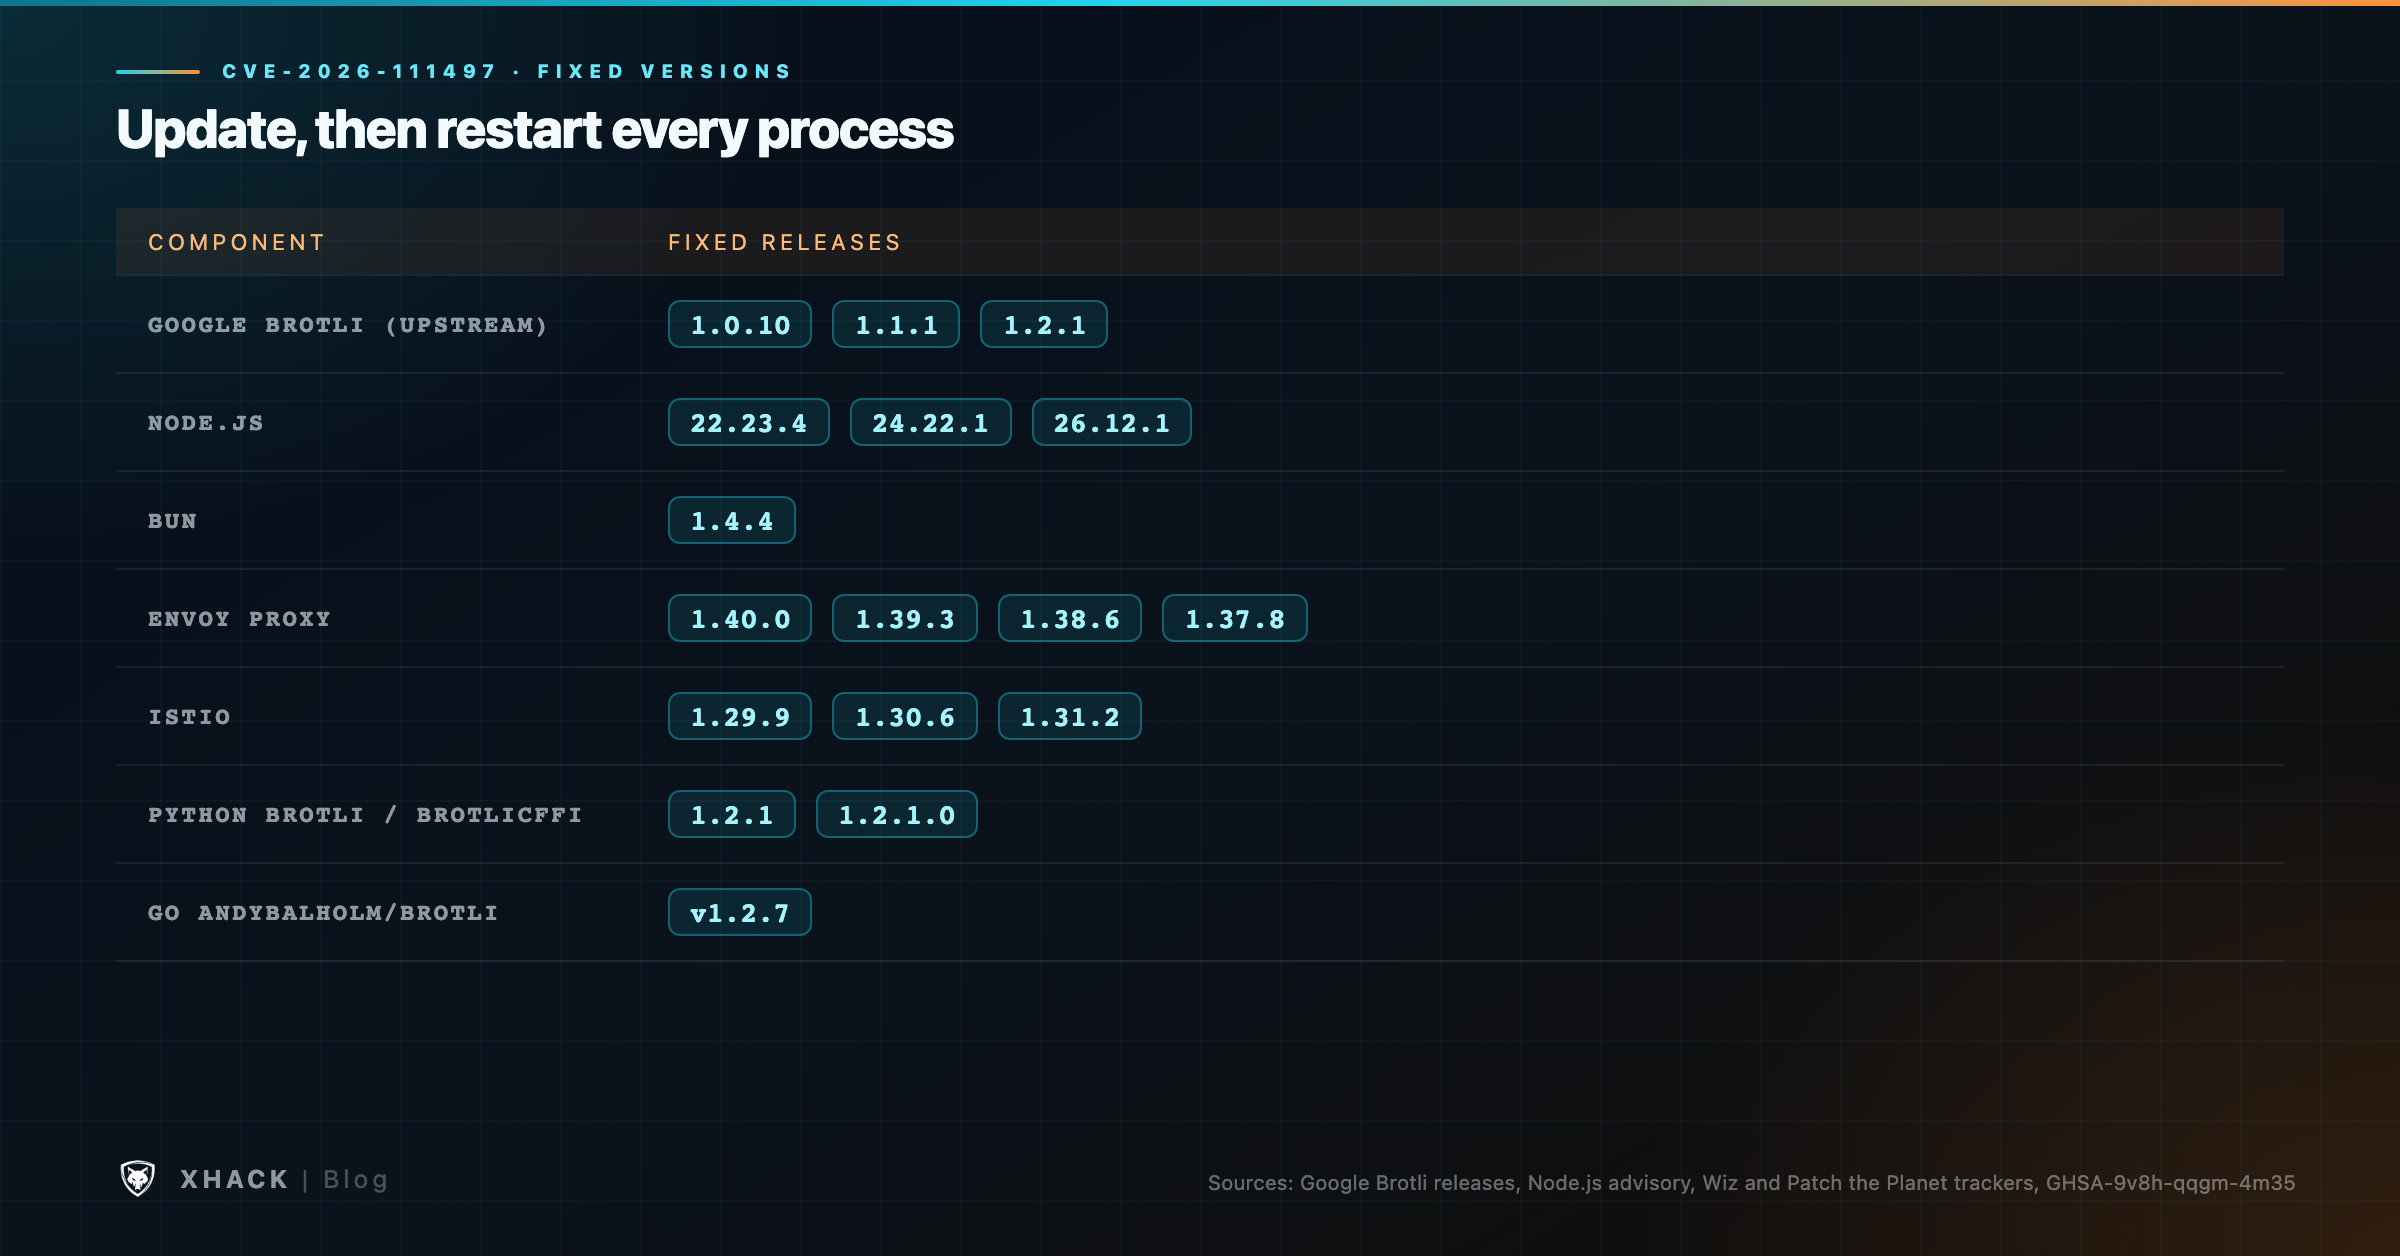This screenshot has width=2400, height=1256.
Task: Click the Node.js 22.23.4 version badge
Action: tap(749, 422)
